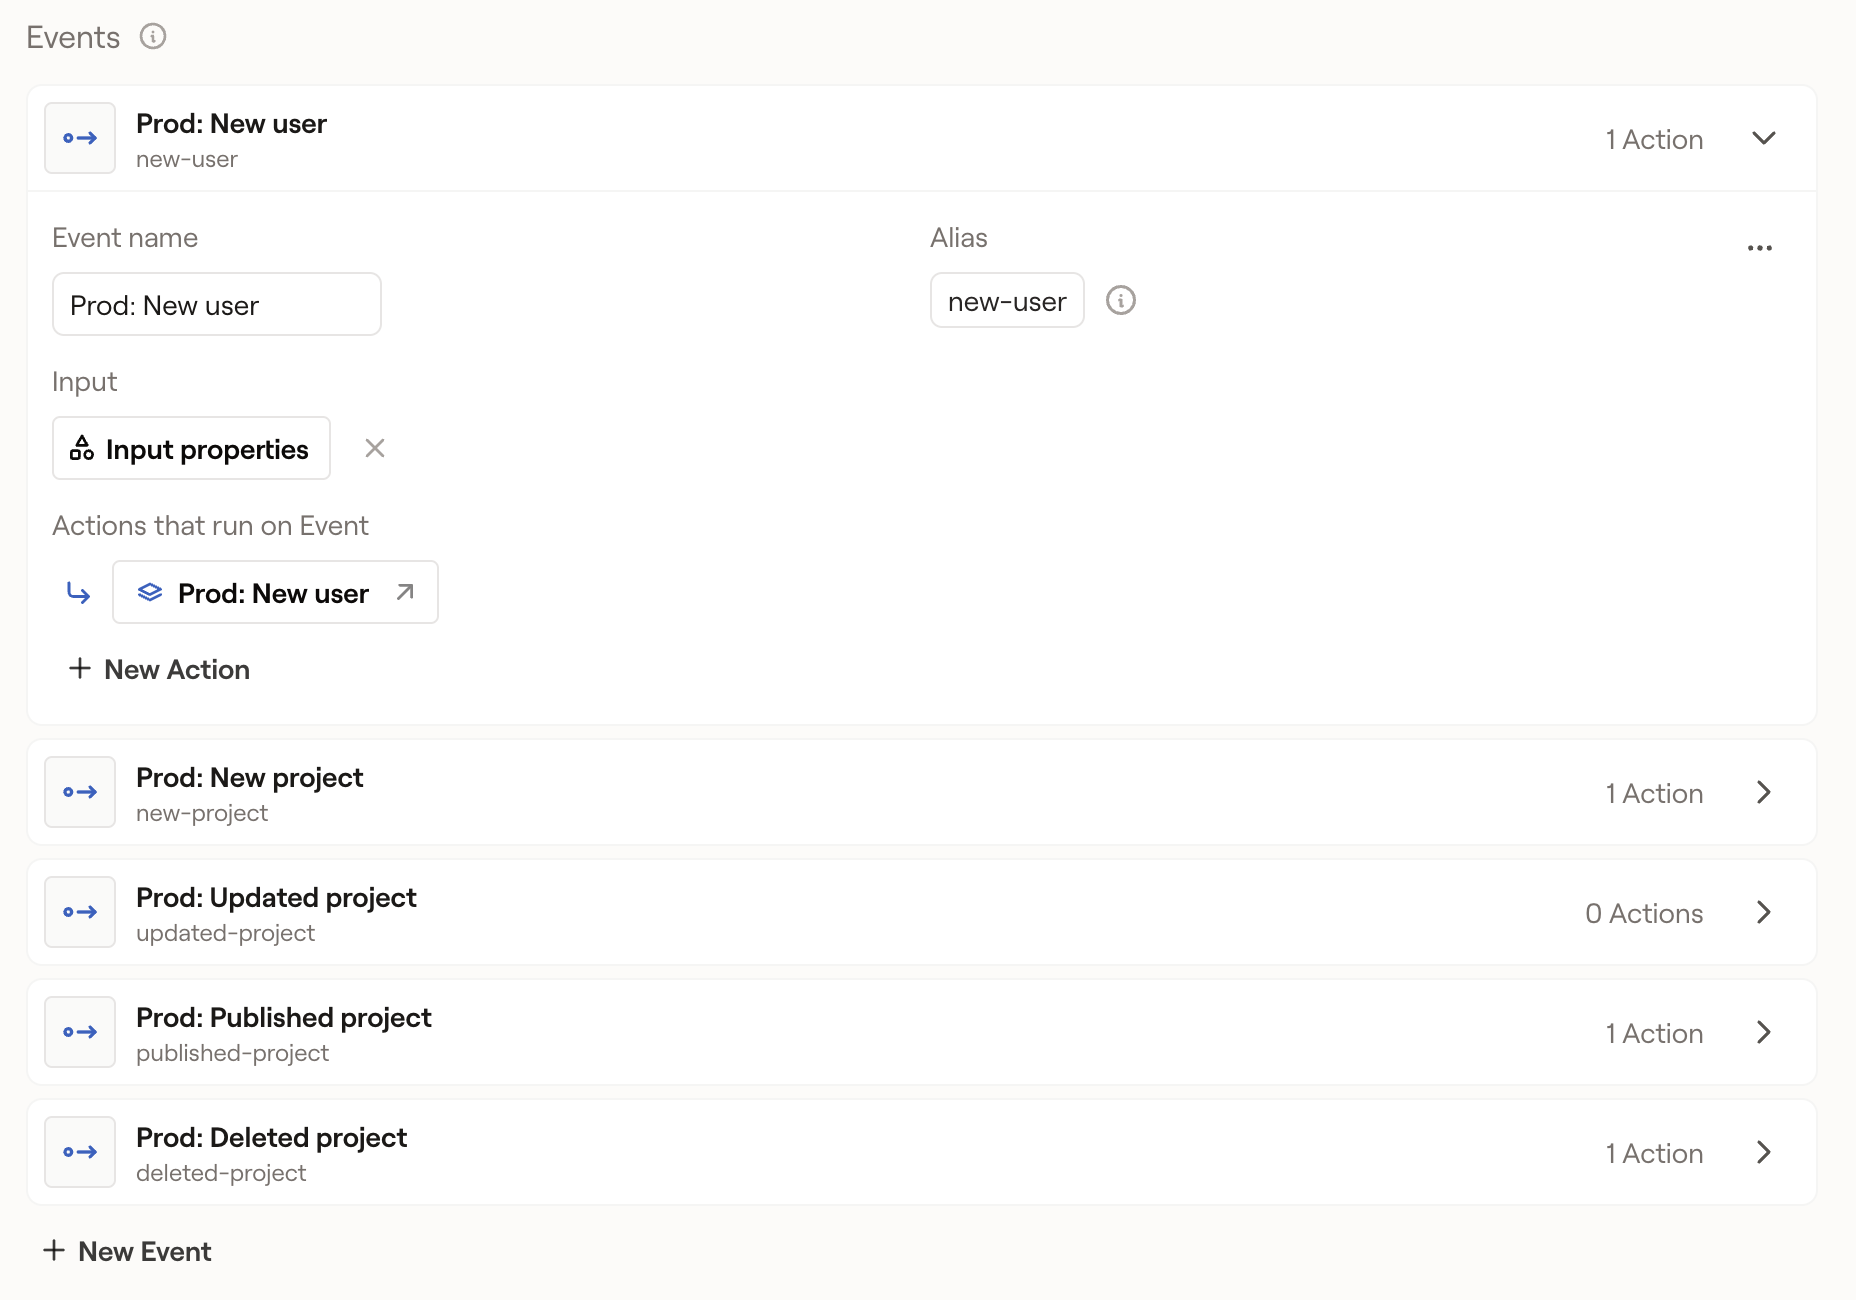Screen dimensions: 1856x1300
Task: Click the plus icon beside New Action
Action: pos(80,668)
